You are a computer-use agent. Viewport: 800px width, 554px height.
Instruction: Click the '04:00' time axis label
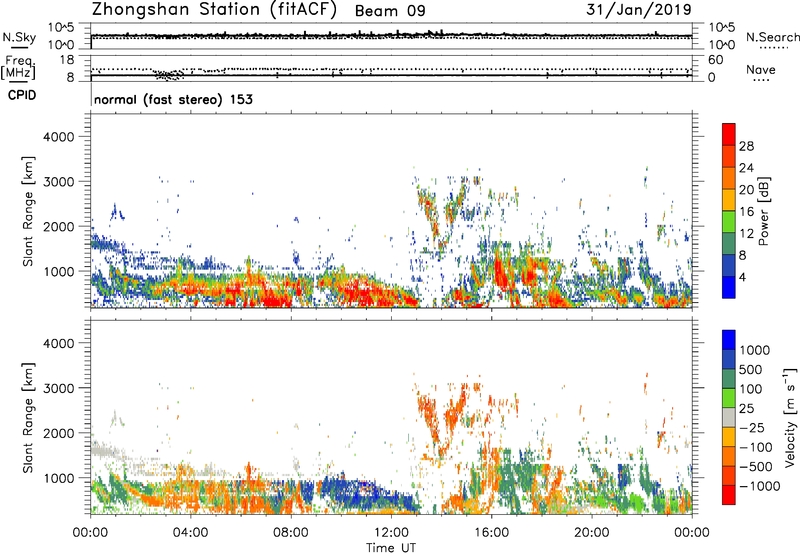190,533
